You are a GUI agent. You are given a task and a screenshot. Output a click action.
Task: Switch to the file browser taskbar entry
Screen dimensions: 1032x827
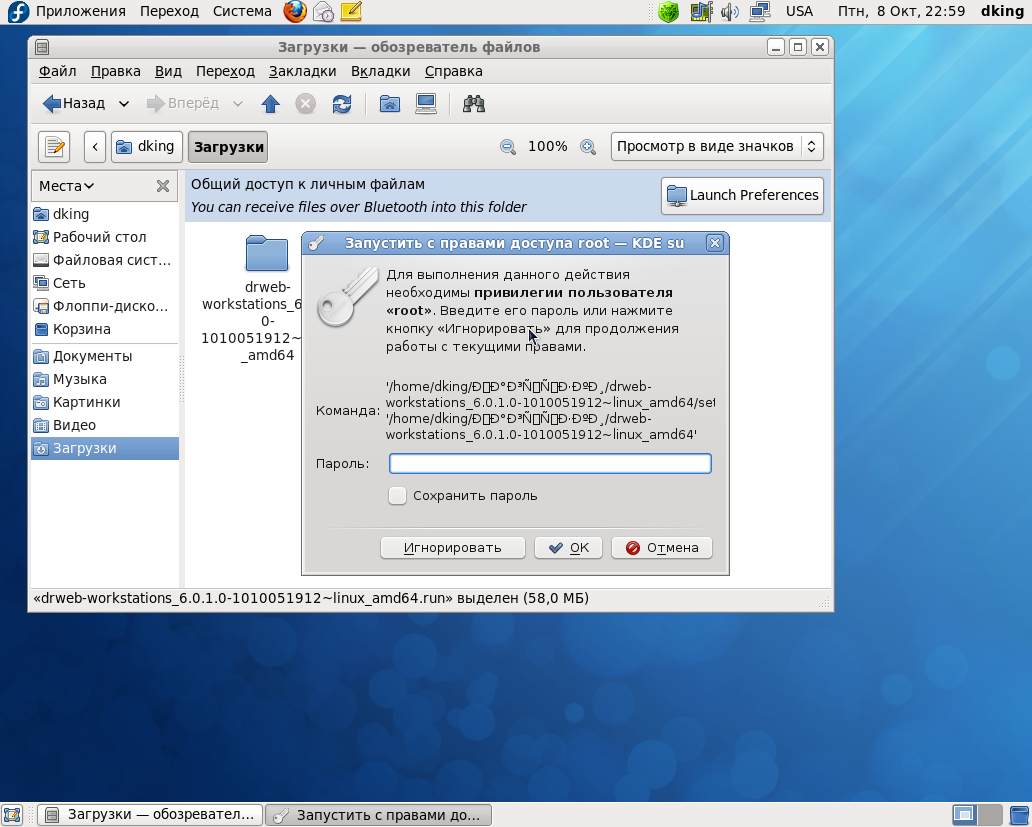[150, 815]
